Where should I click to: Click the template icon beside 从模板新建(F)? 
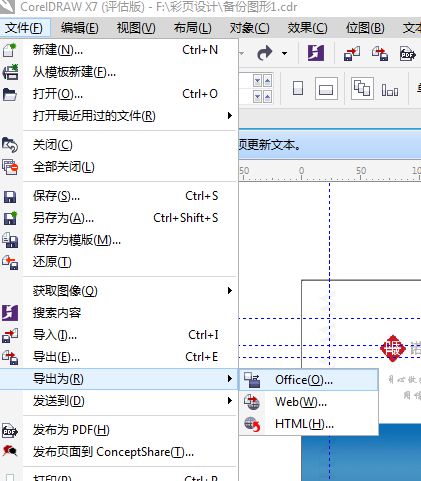[x=10, y=72]
